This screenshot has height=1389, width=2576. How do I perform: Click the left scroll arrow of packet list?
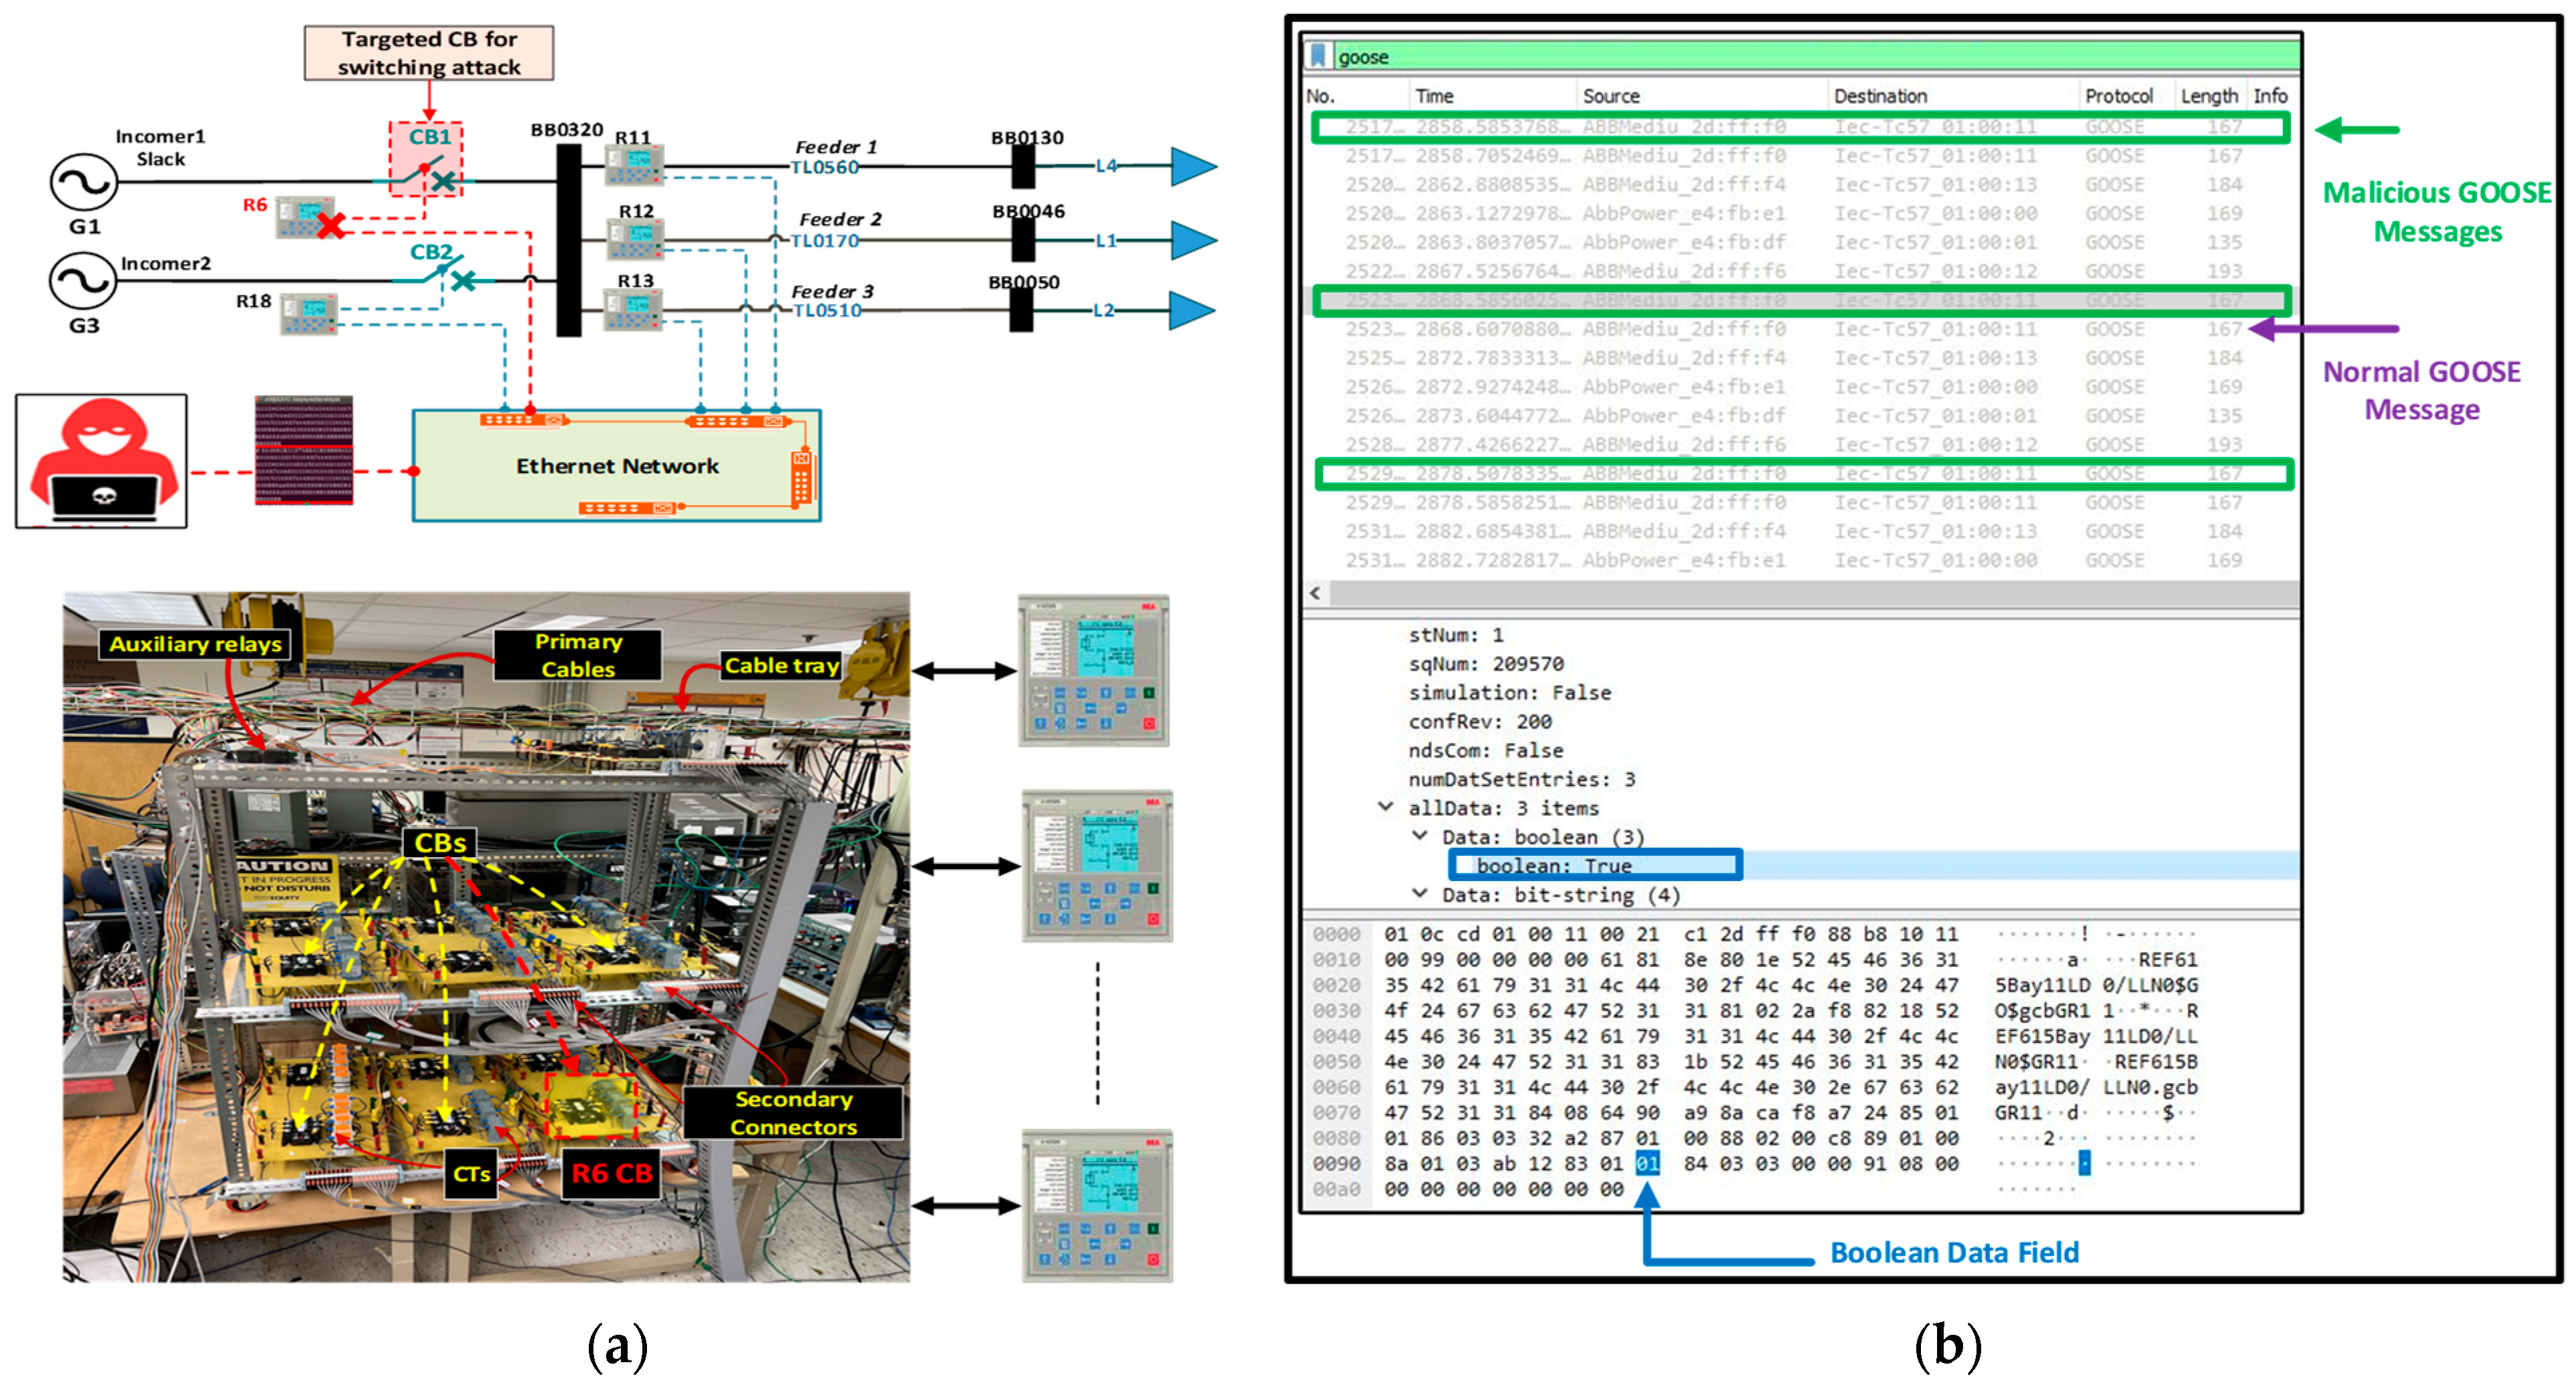coord(1315,593)
